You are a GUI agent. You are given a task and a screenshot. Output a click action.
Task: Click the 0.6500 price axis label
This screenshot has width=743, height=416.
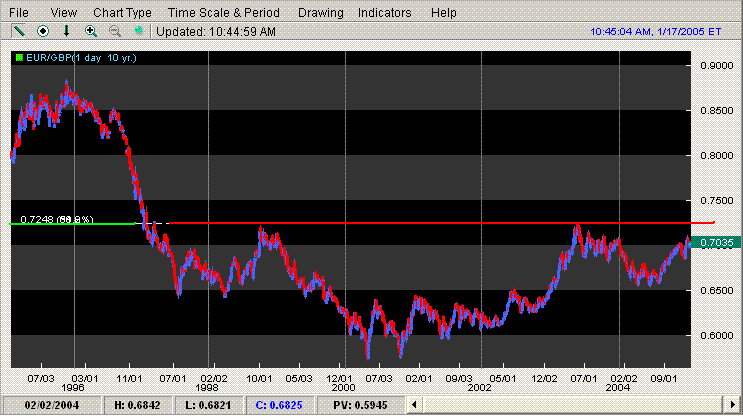click(716, 290)
